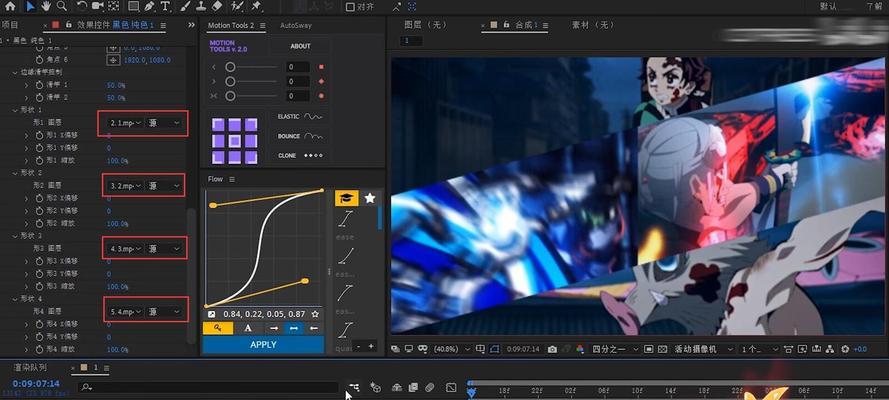Open the Flow panel menu
The image size is (889, 400).
tap(232, 179)
